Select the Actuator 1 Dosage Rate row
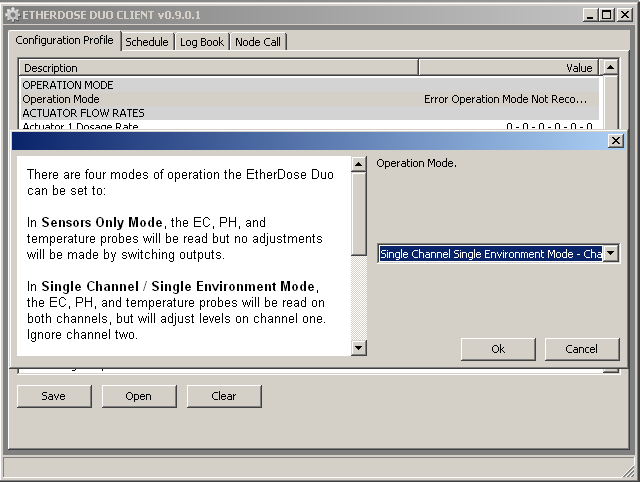 (x=309, y=125)
